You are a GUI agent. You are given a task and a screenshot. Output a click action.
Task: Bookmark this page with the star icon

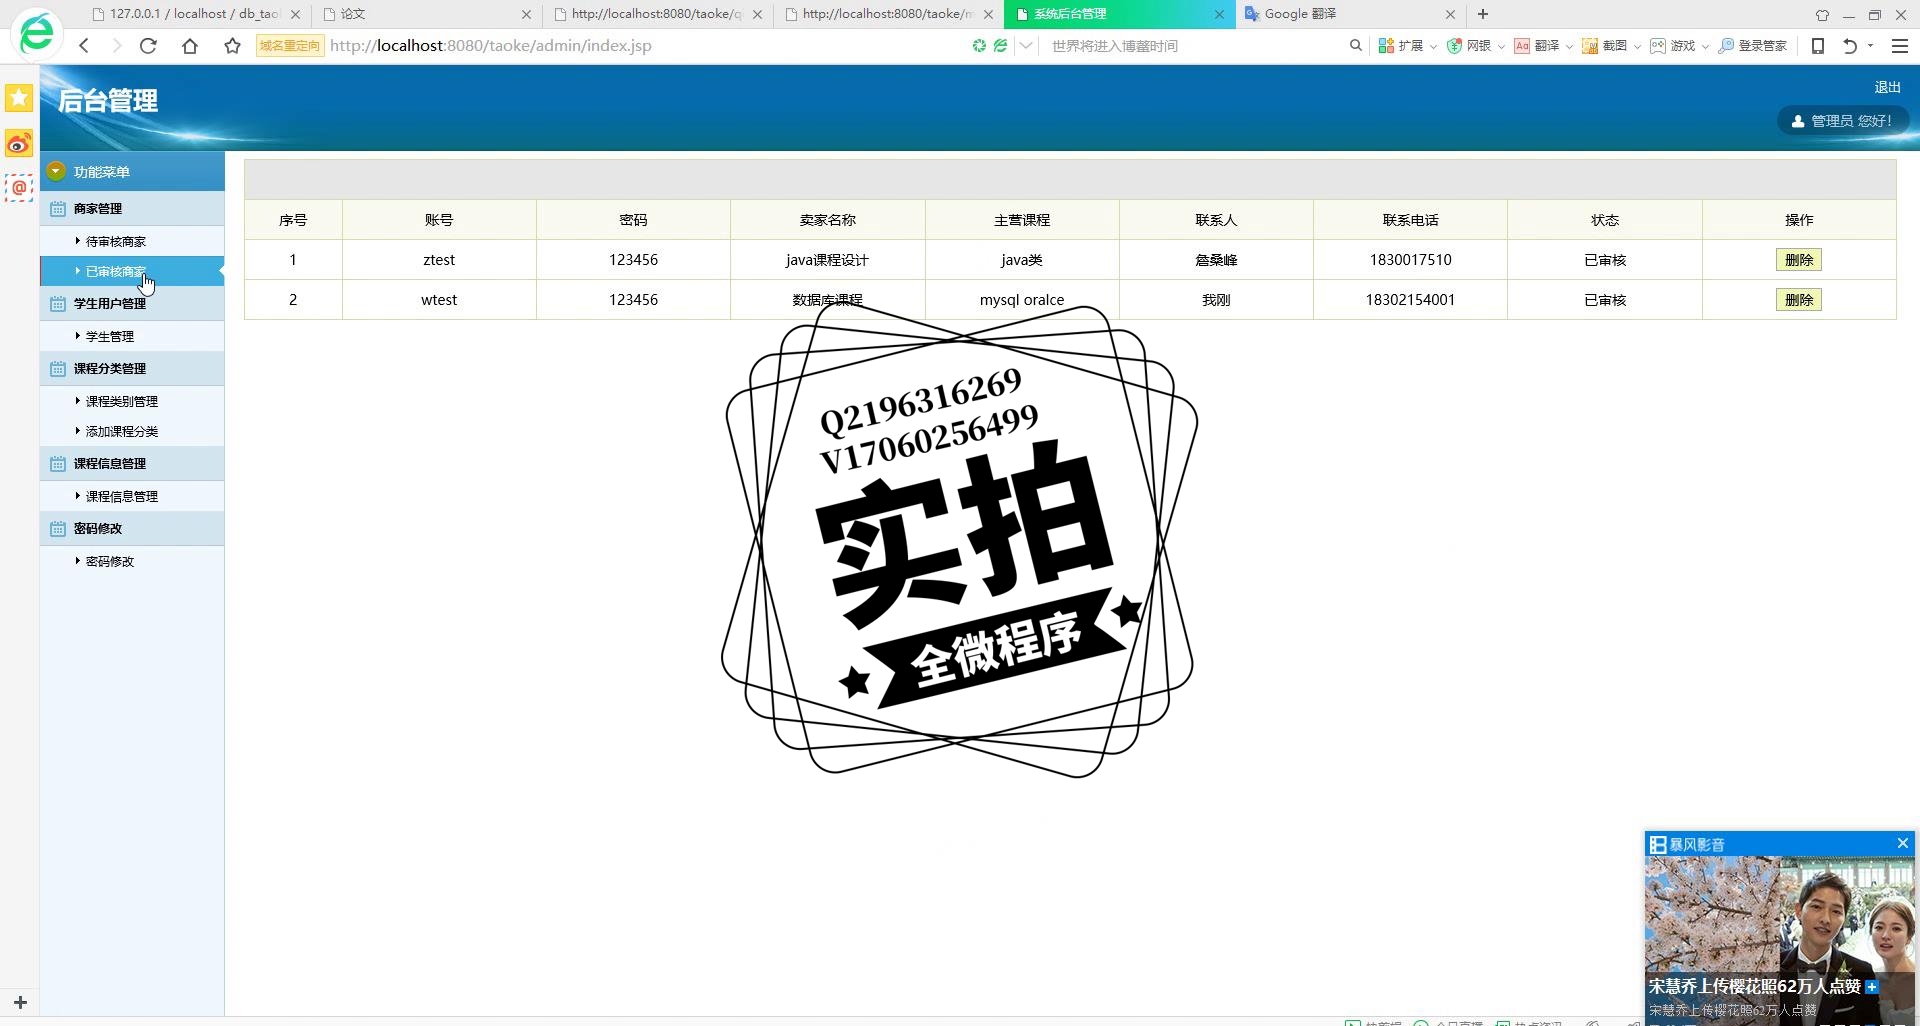[x=233, y=46]
